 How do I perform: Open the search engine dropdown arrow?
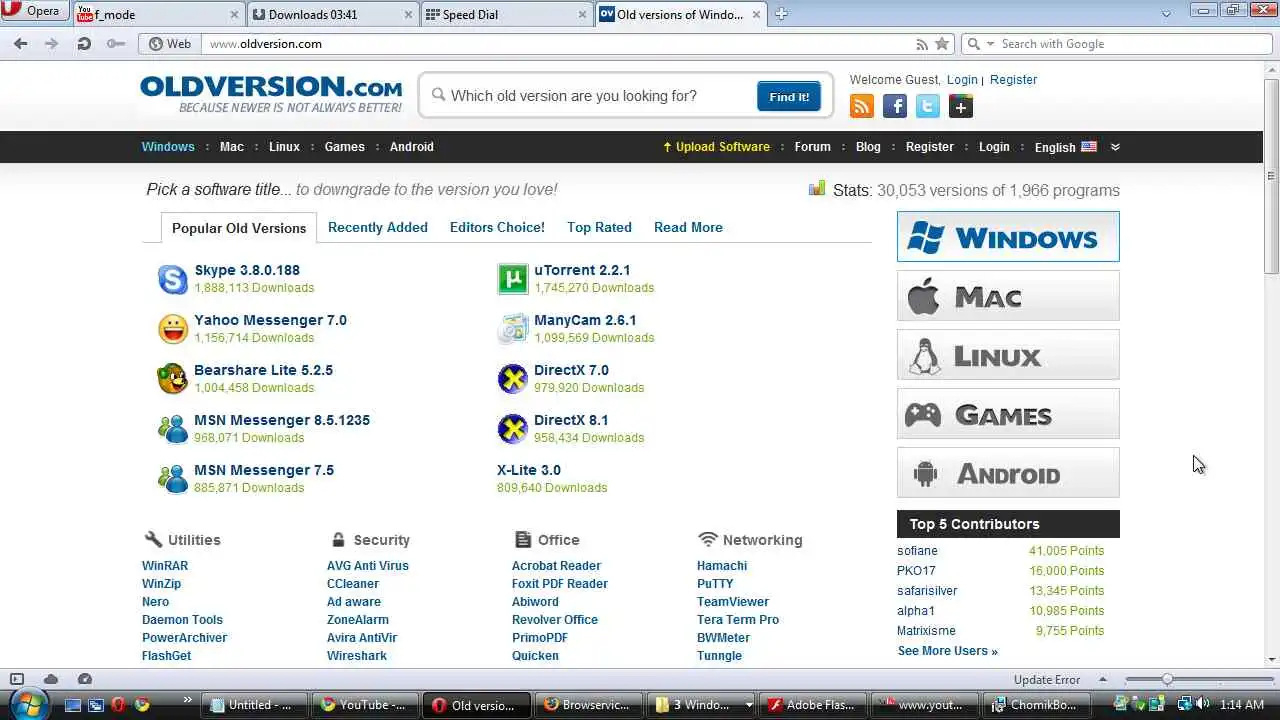pyautogui.click(x=991, y=44)
